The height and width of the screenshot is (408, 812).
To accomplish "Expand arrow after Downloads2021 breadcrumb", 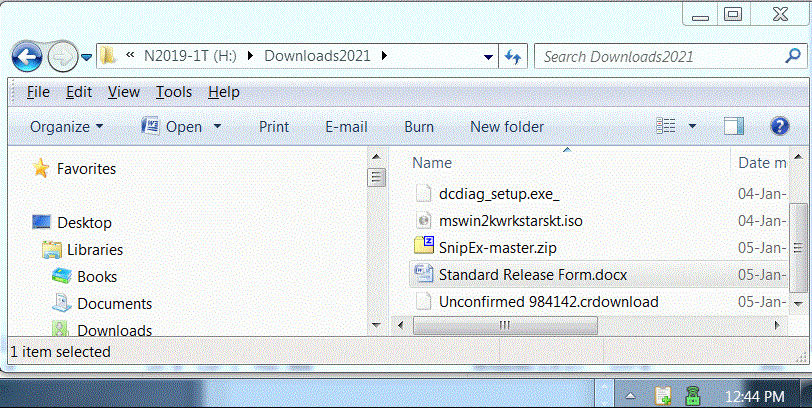I will click(x=384, y=55).
